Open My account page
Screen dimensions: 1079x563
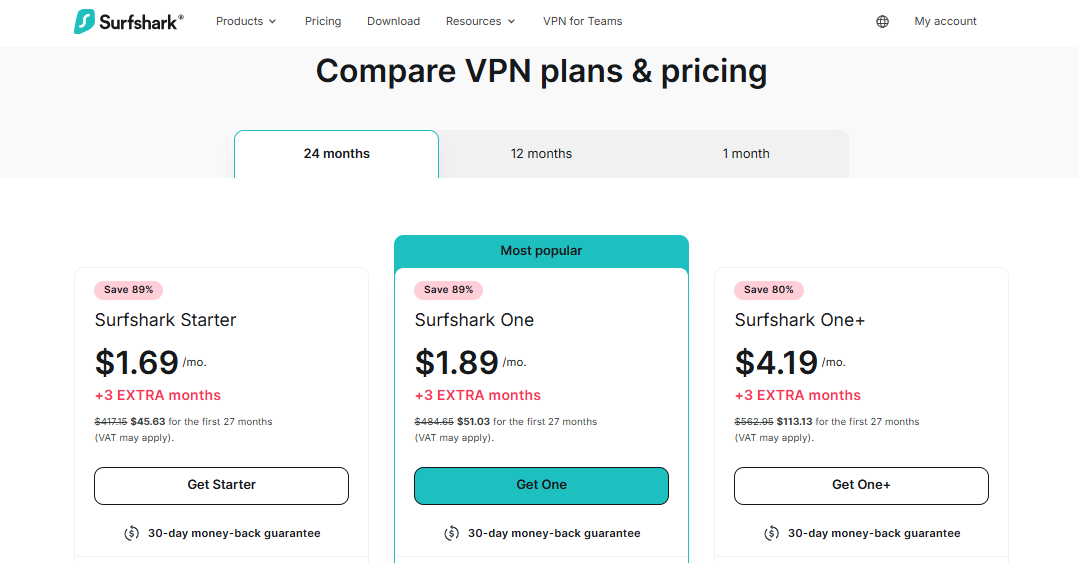[945, 21]
